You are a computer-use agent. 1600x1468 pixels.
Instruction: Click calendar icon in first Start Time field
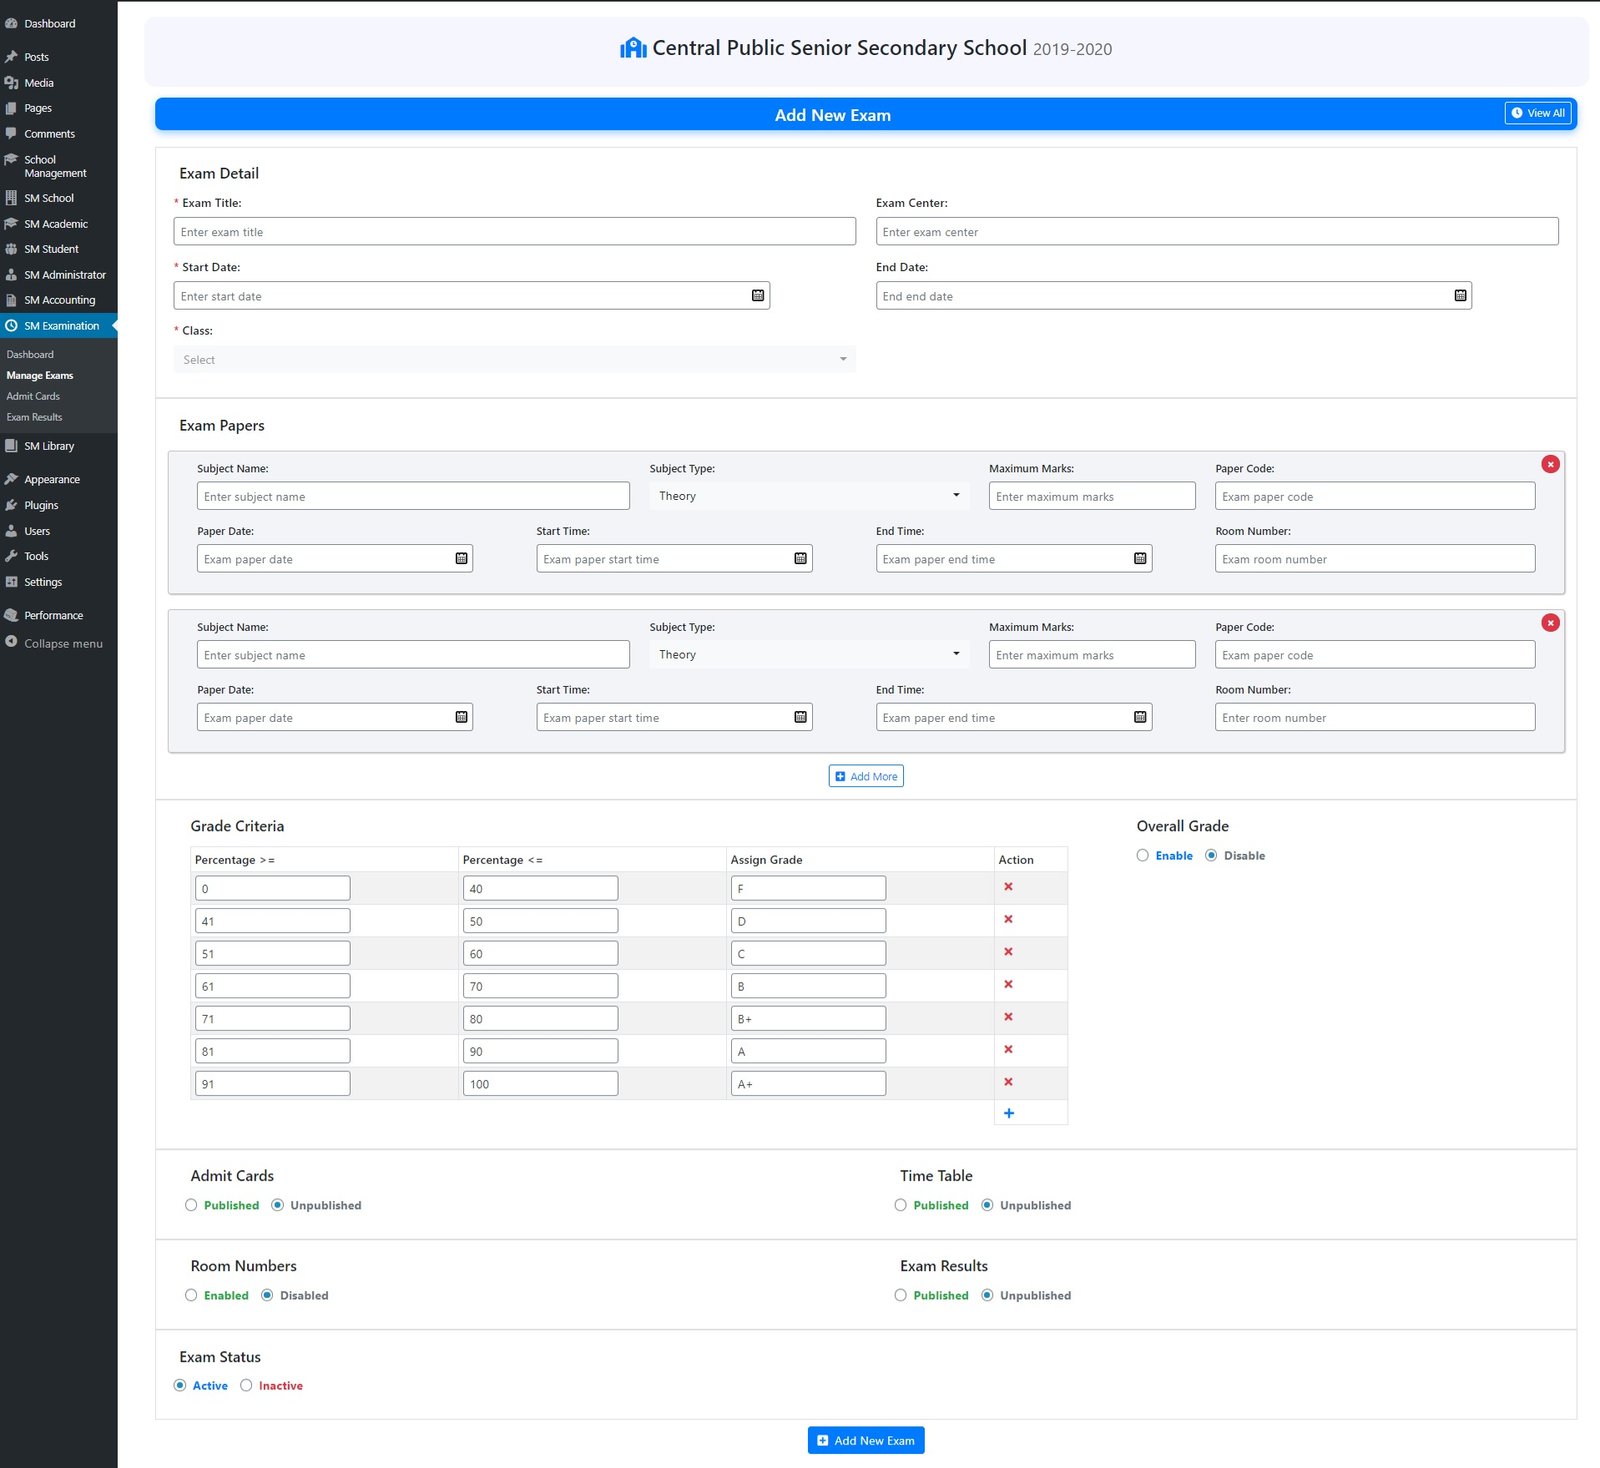[800, 559]
